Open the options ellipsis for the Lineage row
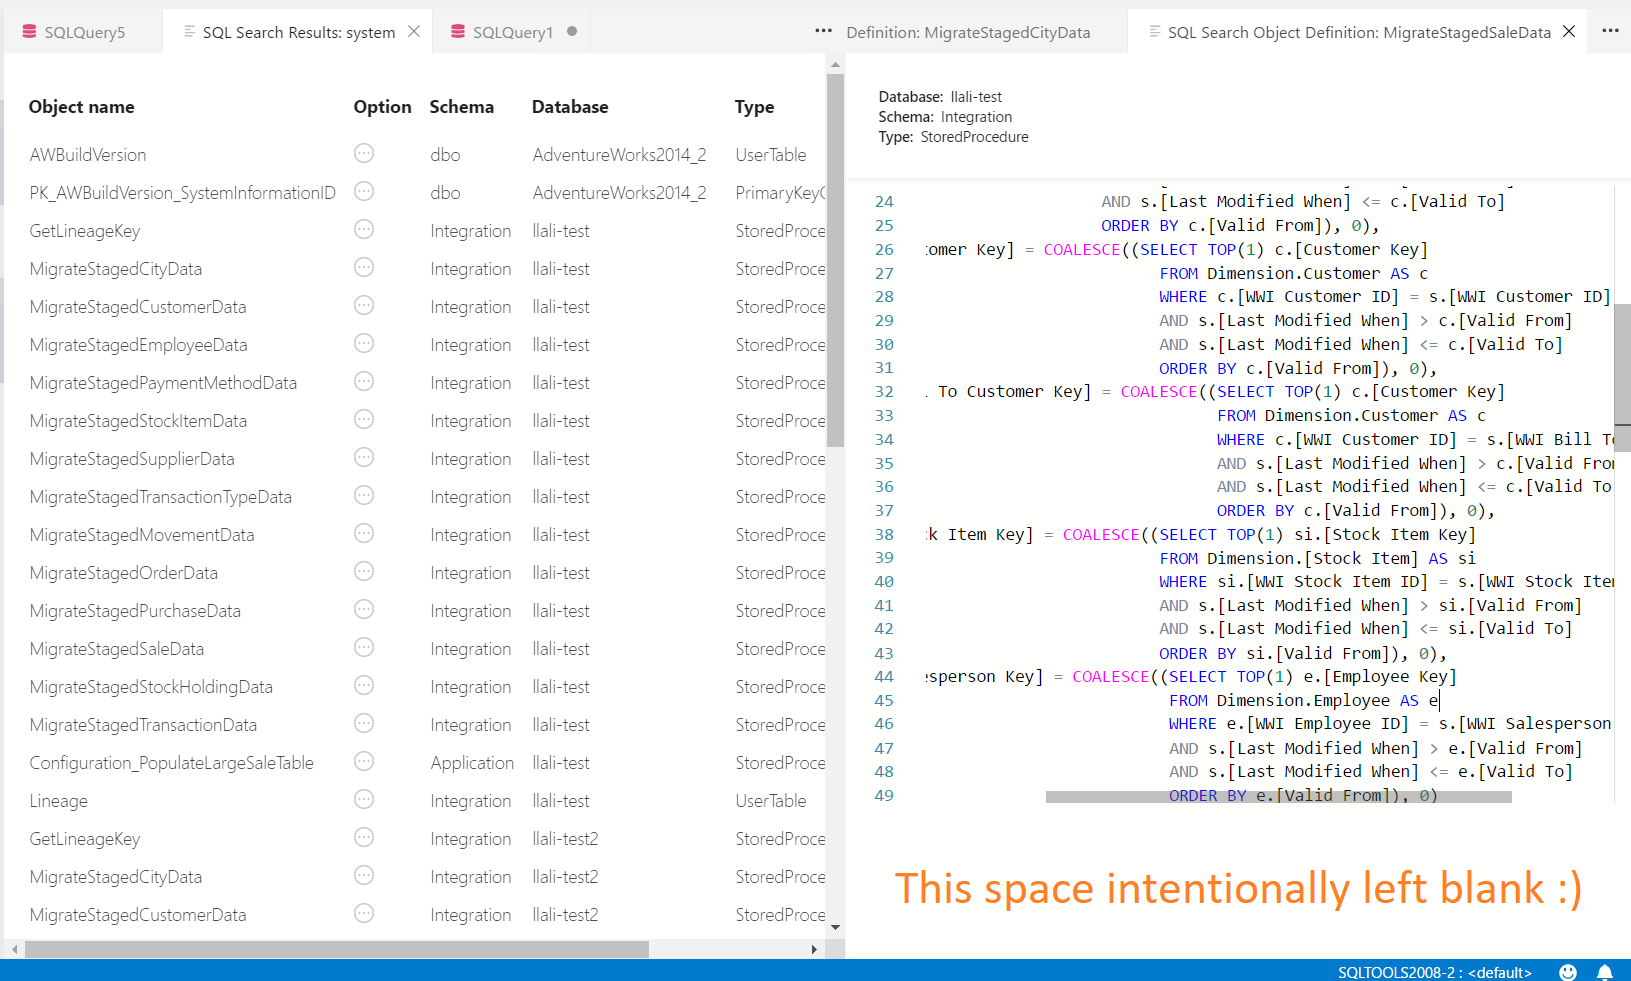 pos(363,799)
